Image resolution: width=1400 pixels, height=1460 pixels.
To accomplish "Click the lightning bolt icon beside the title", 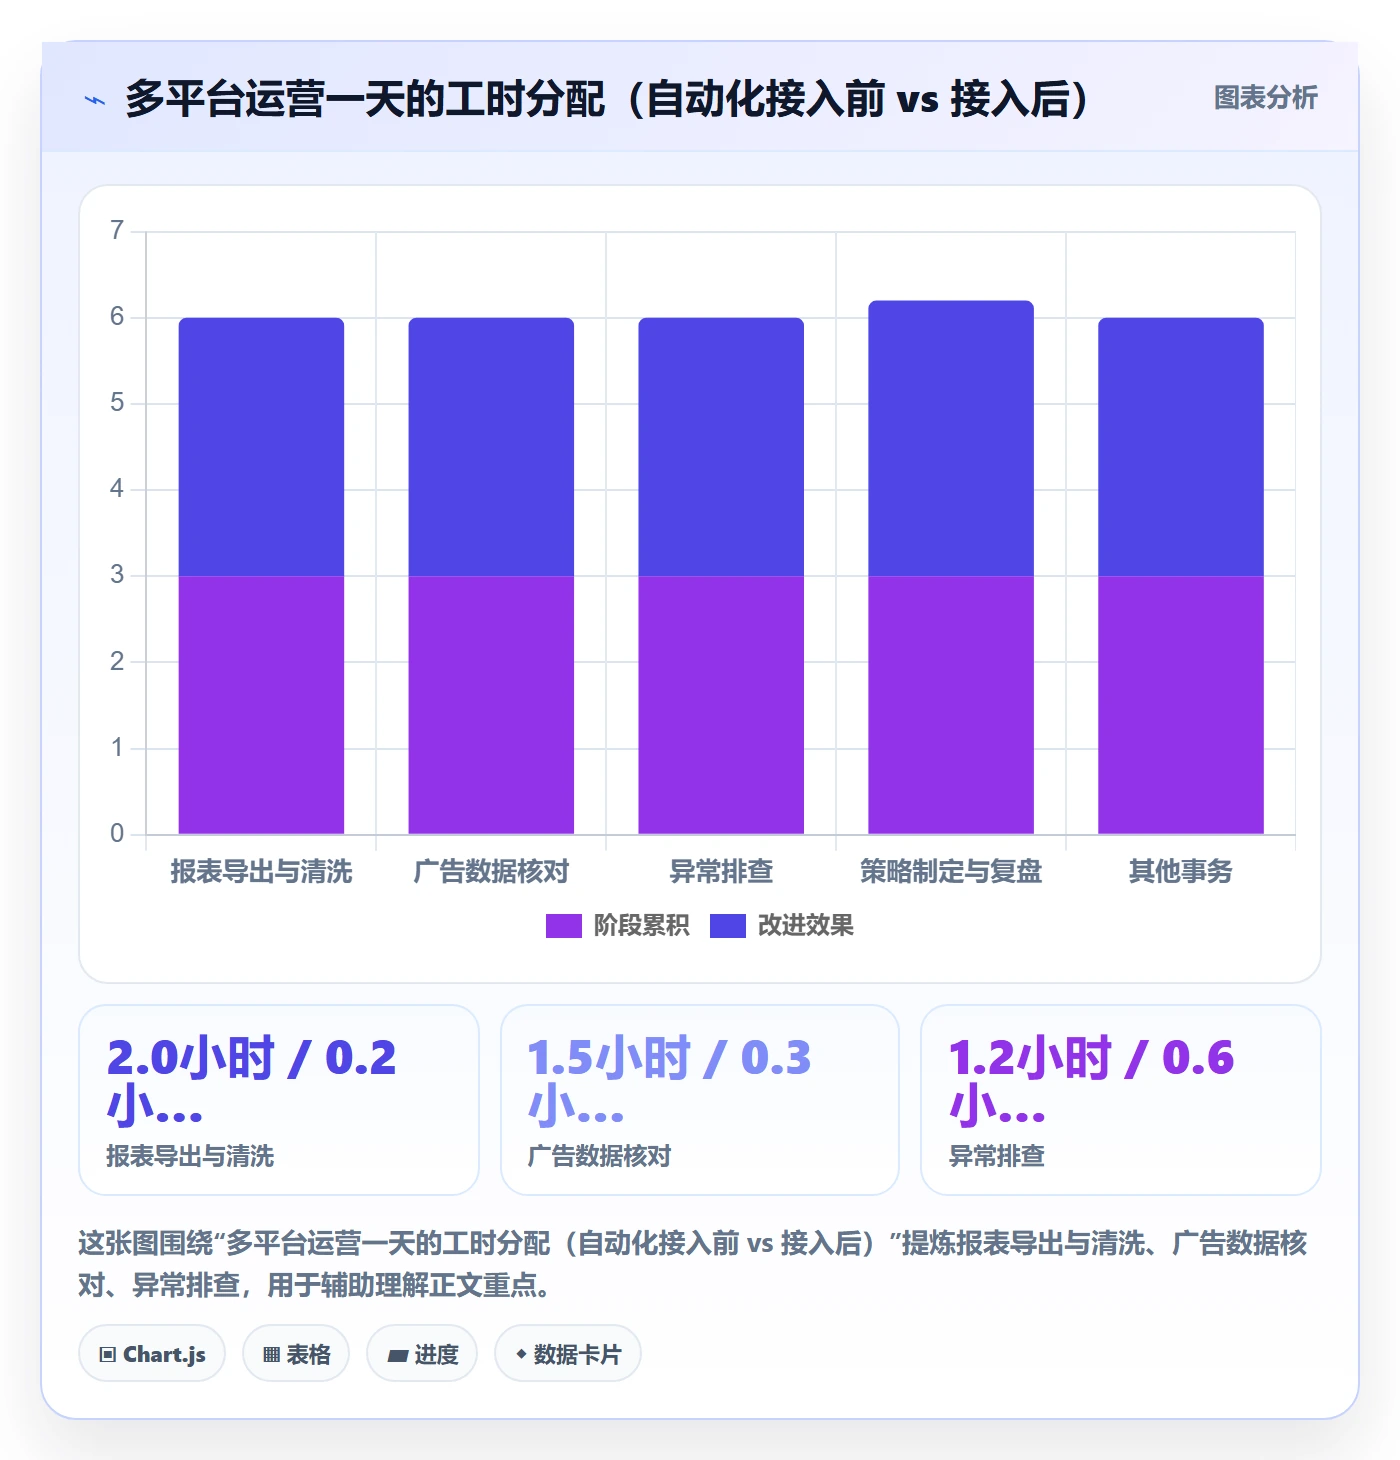I will [x=95, y=100].
